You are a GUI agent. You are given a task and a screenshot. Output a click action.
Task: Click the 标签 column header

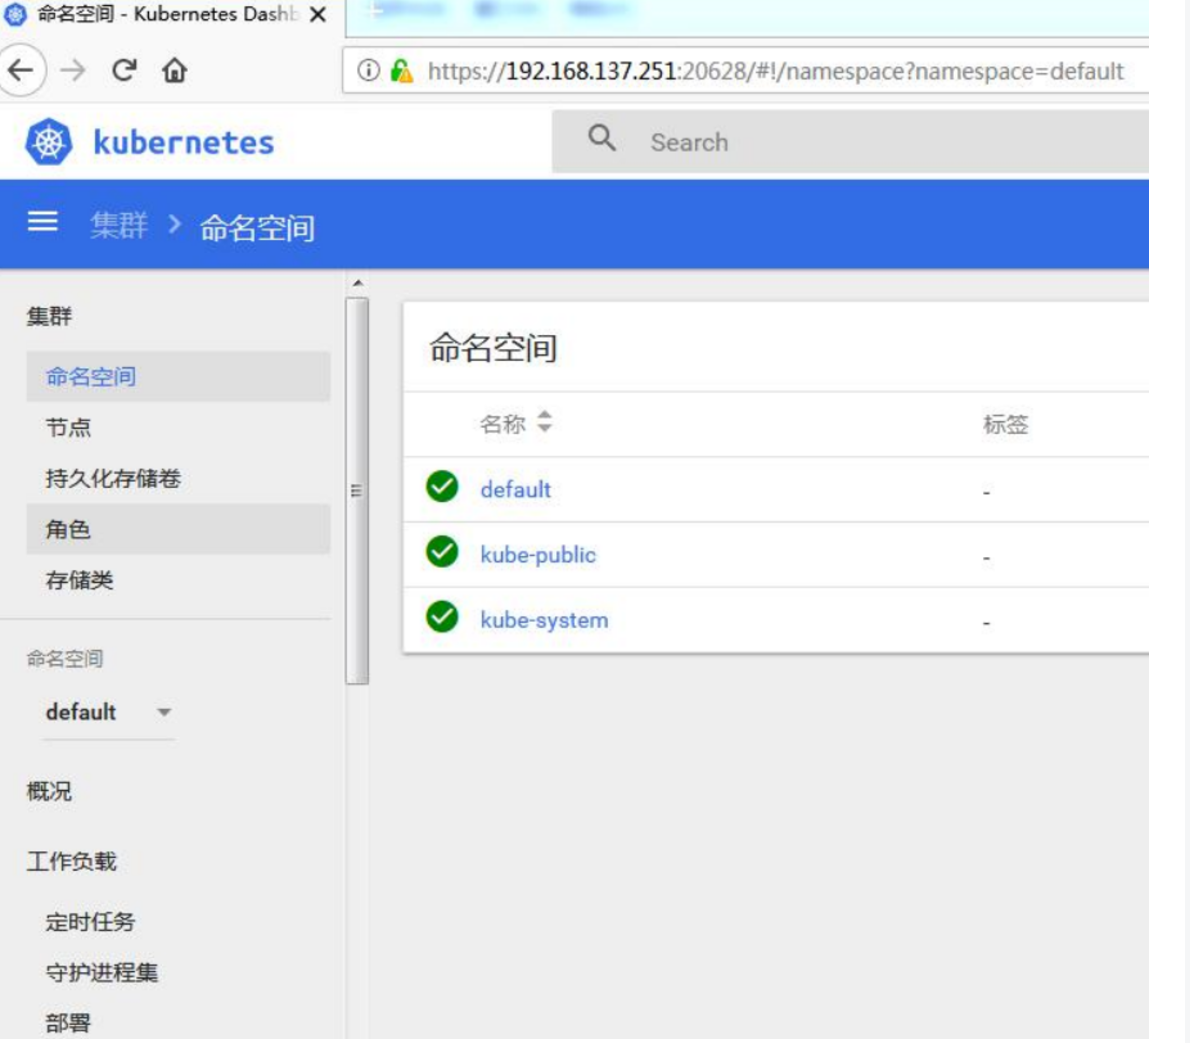[1006, 424]
